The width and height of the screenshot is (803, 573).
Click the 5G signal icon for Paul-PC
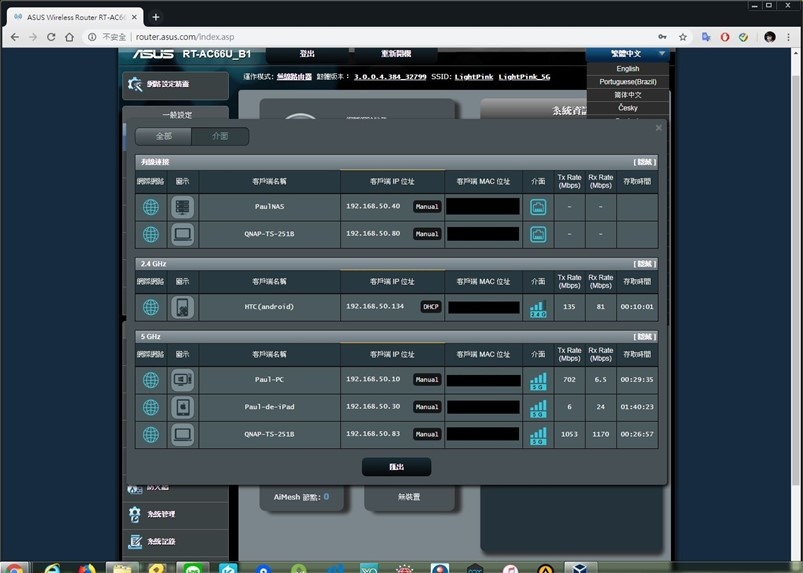(x=538, y=381)
